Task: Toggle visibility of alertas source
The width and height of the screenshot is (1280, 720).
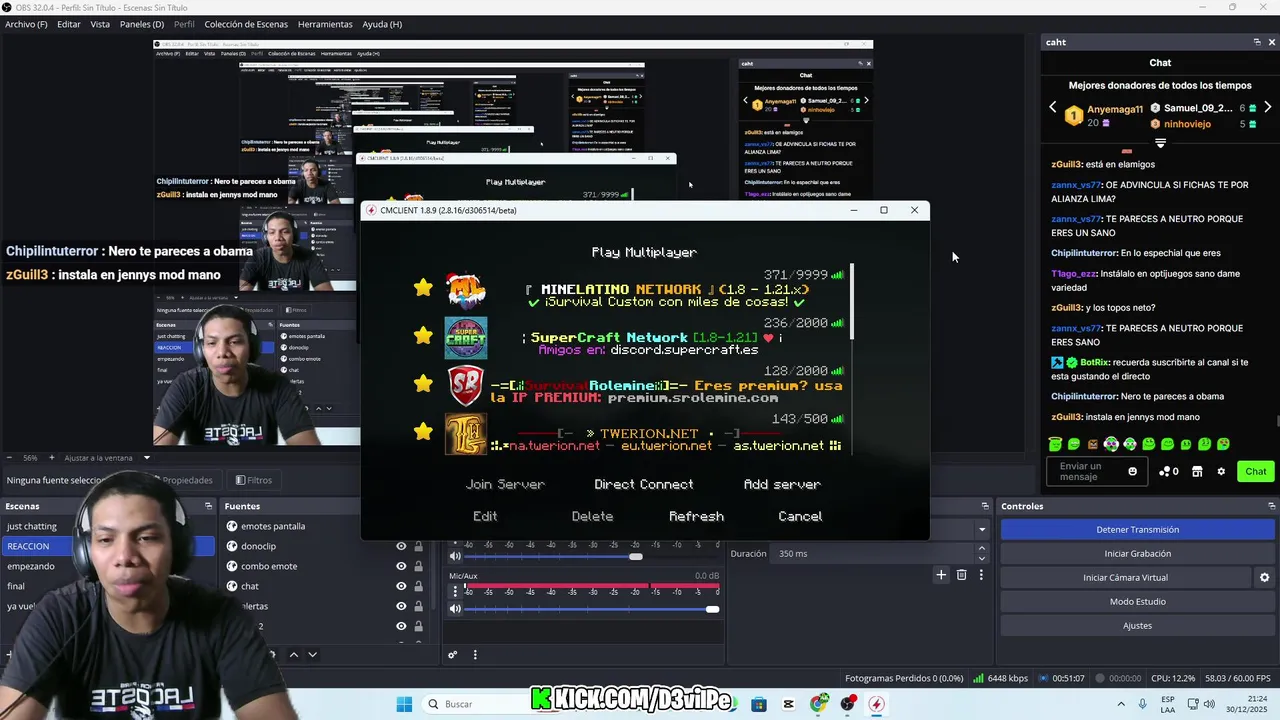Action: (x=401, y=606)
